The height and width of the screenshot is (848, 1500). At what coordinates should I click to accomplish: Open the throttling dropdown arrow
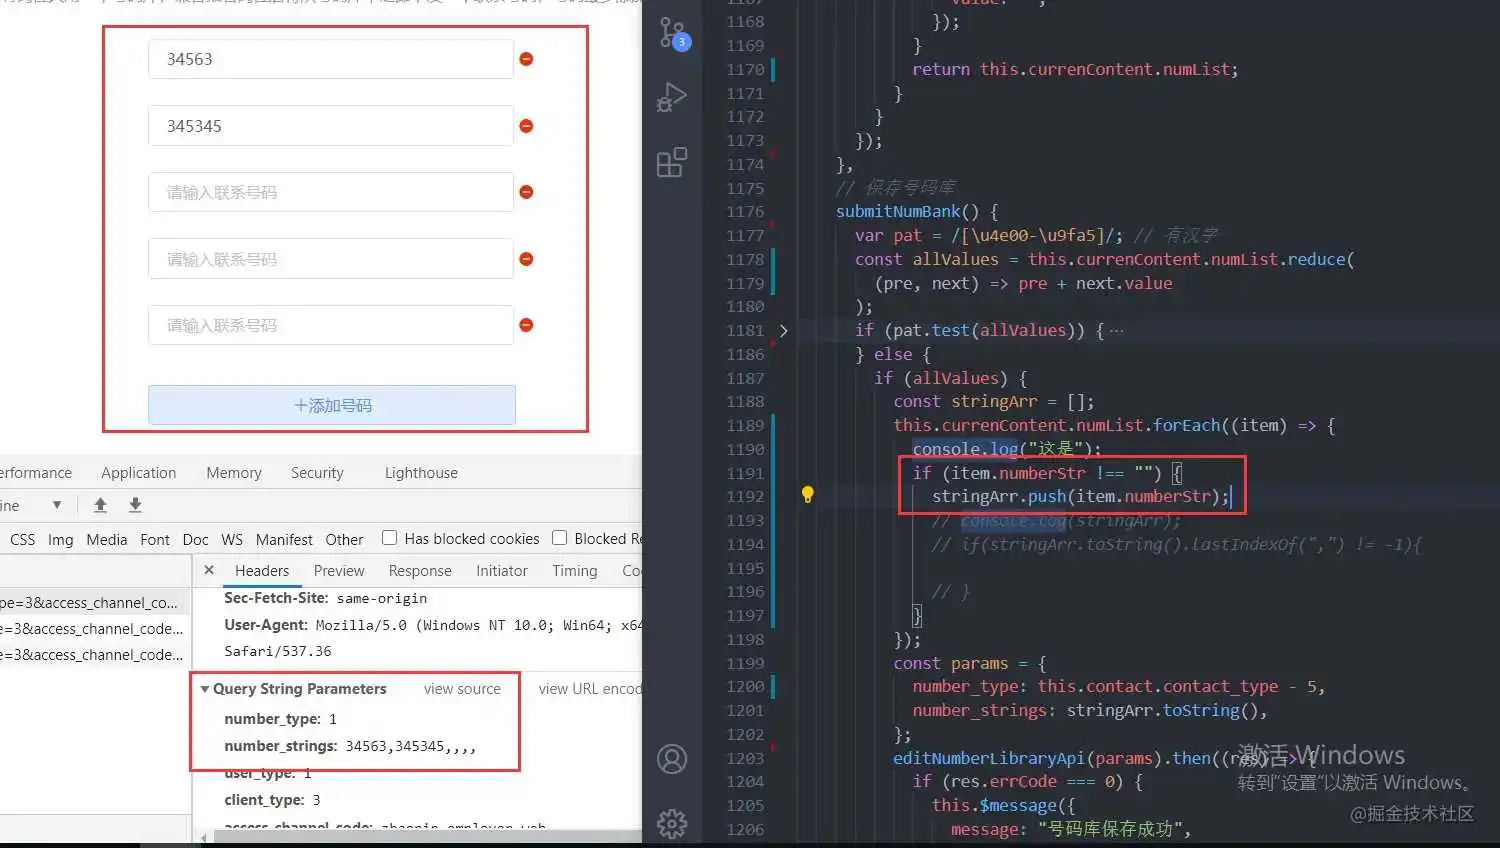[57, 505]
